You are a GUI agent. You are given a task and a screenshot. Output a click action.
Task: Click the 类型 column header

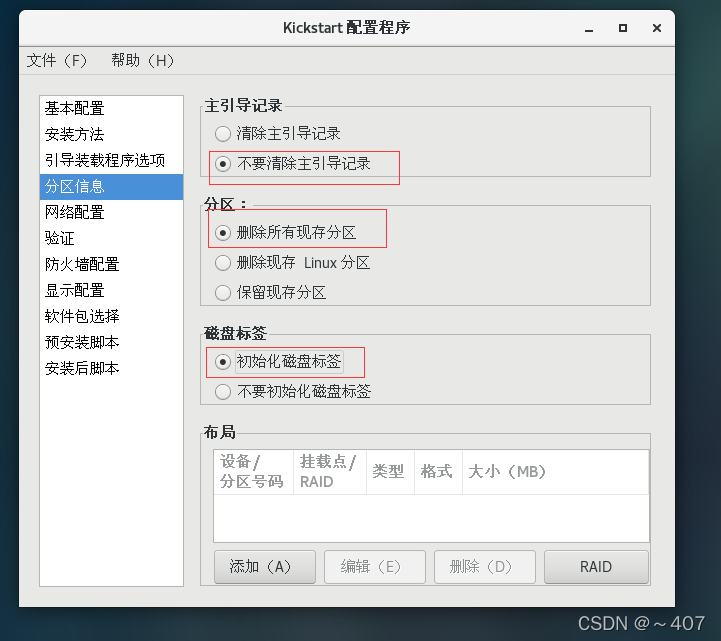(x=390, y=472)
